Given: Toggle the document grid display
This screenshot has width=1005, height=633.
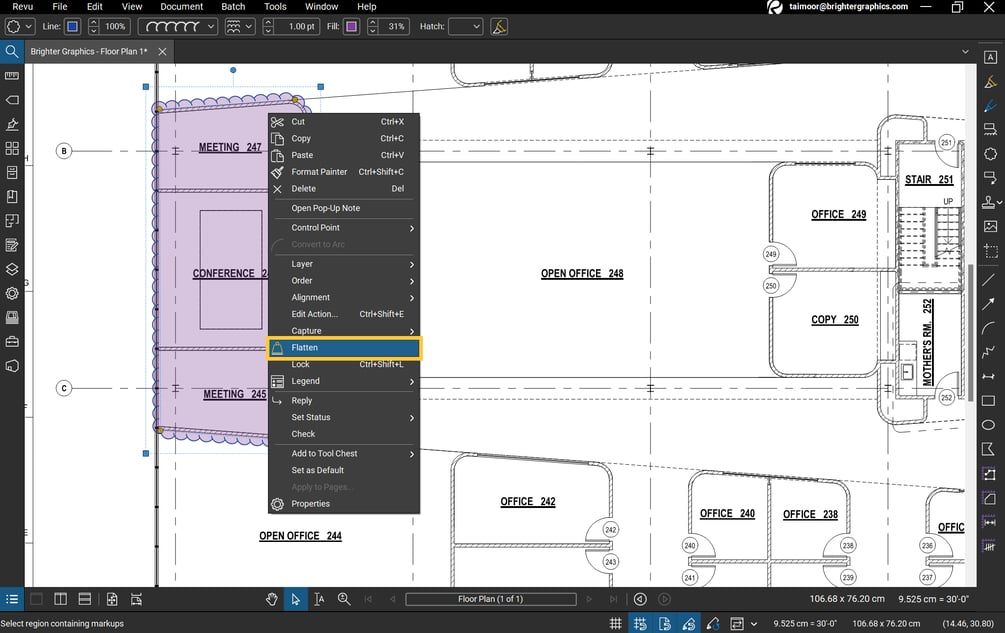Looking at the screenshot, I should (x=616, y=622).
